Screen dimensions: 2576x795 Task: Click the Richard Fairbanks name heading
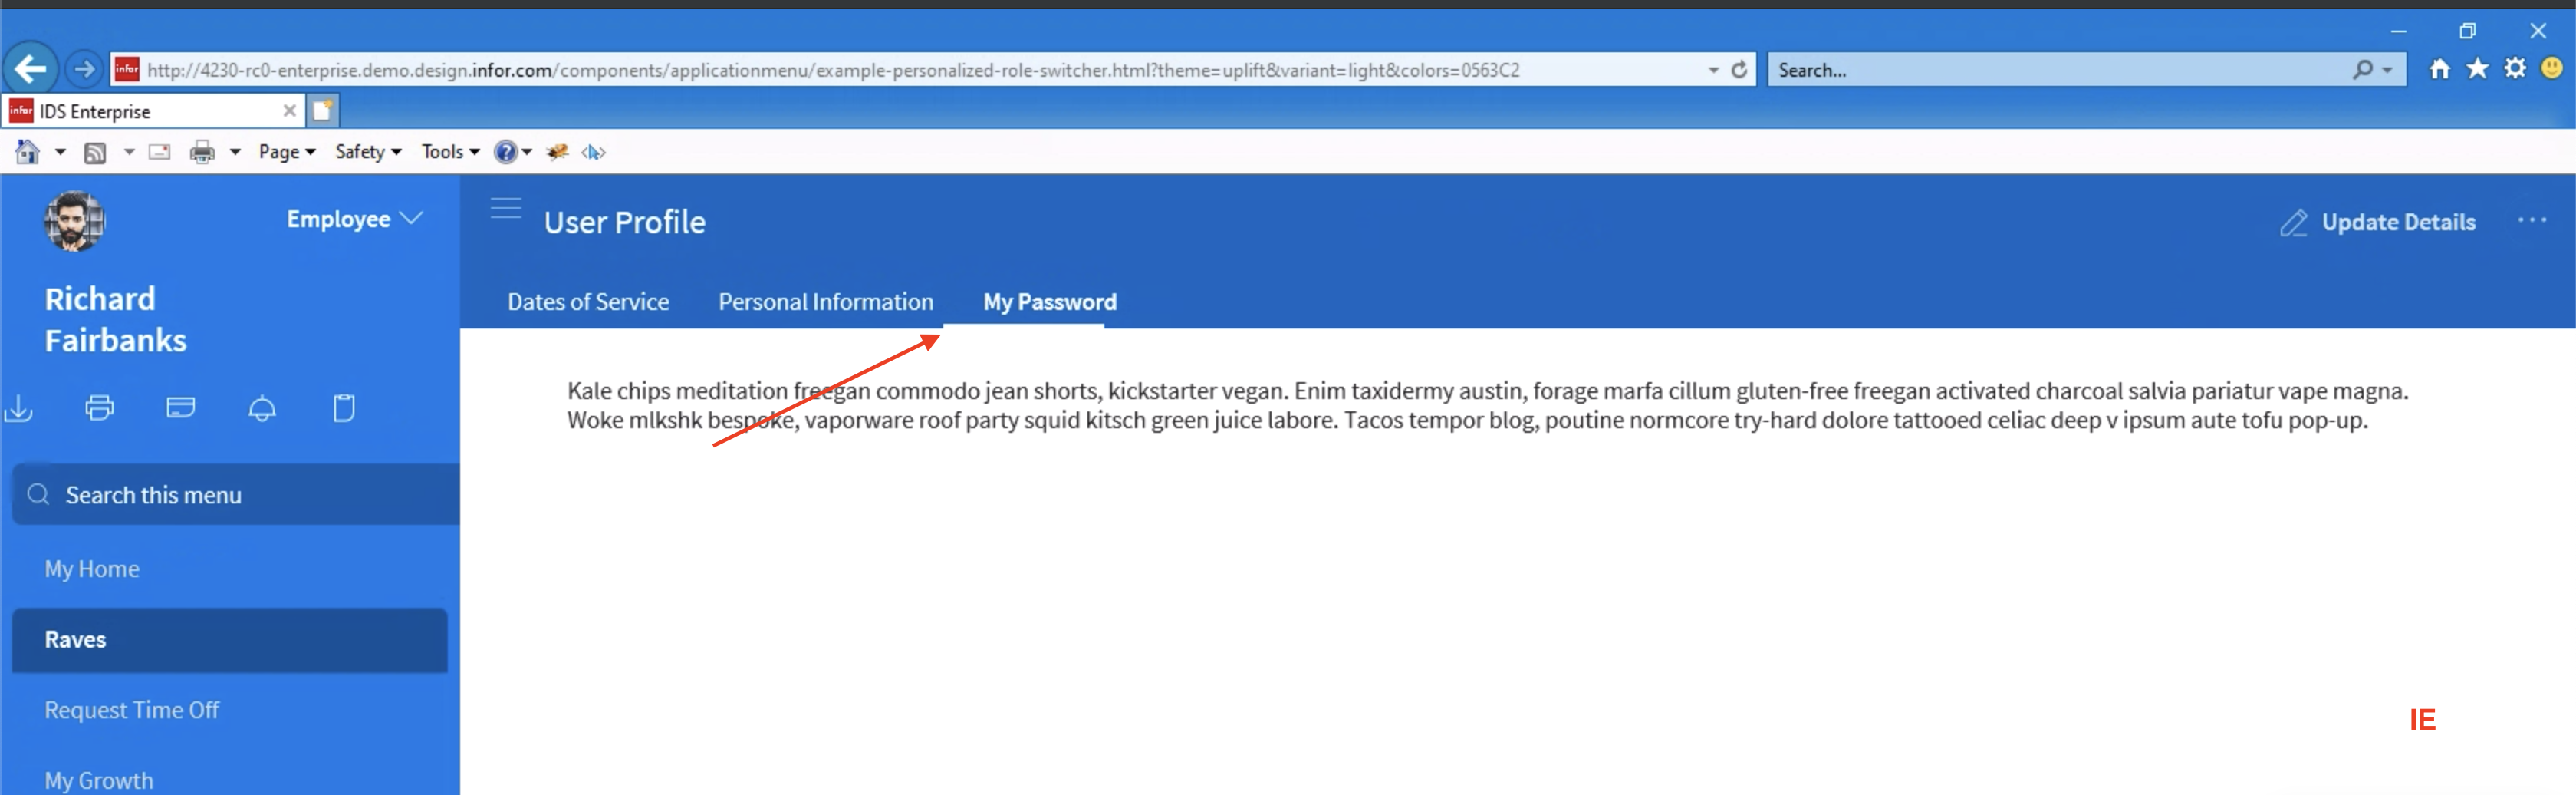coord(116,320)
